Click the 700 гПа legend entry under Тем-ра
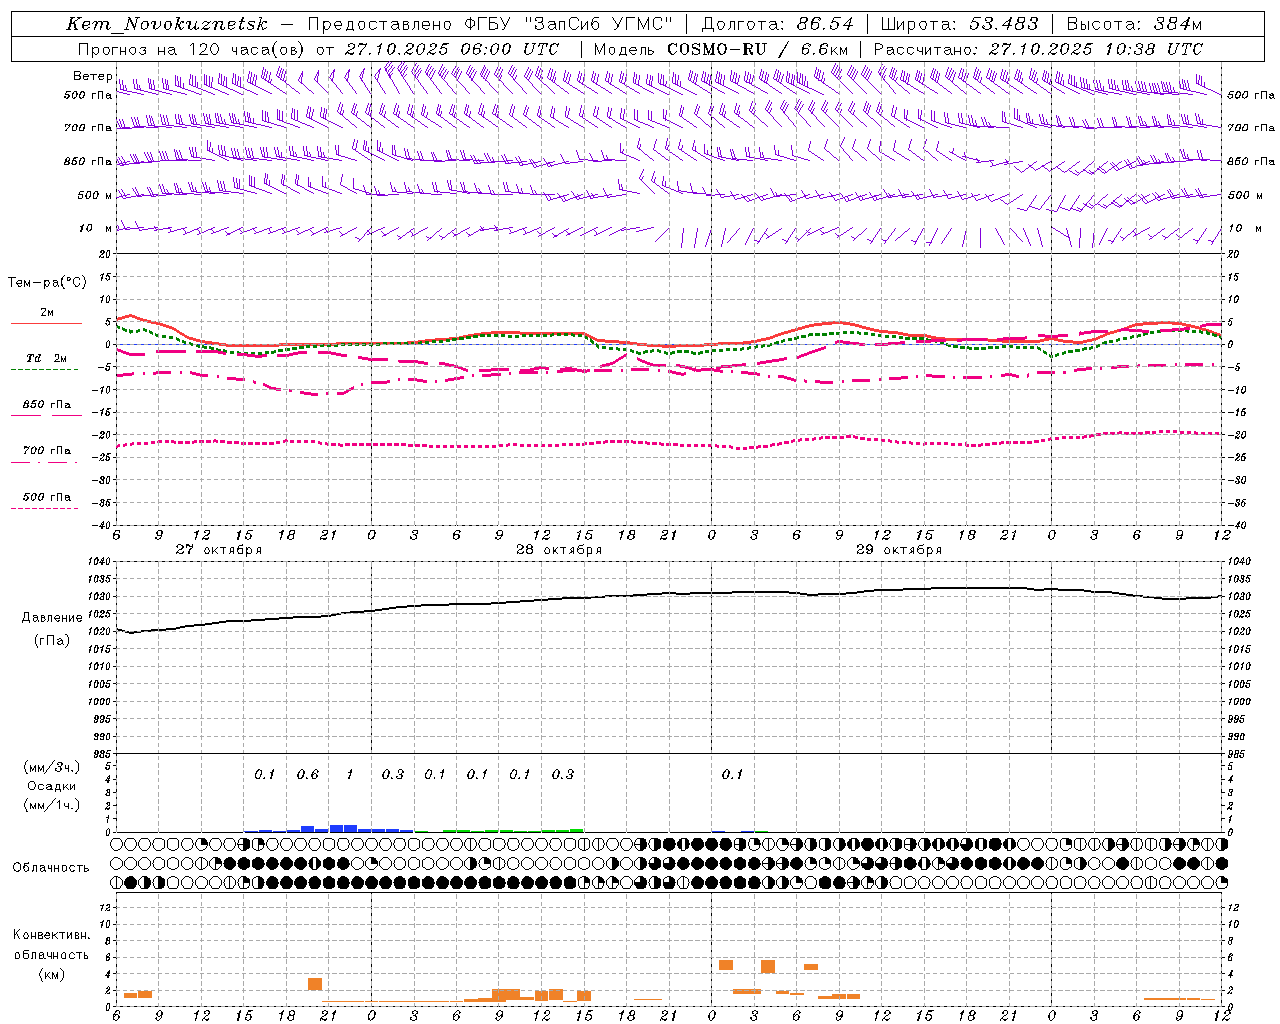 pos(46,451)
